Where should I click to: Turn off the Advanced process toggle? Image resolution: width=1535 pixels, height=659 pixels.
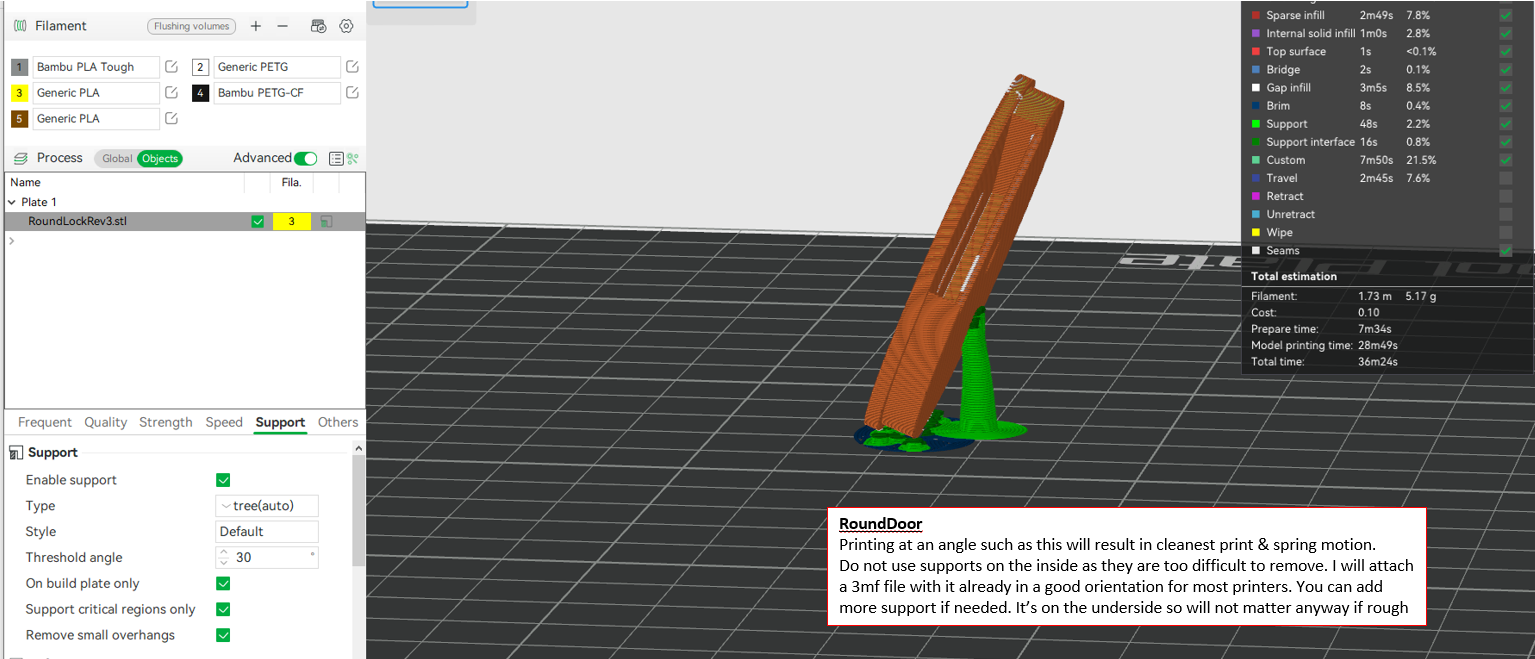coord(304,158)
